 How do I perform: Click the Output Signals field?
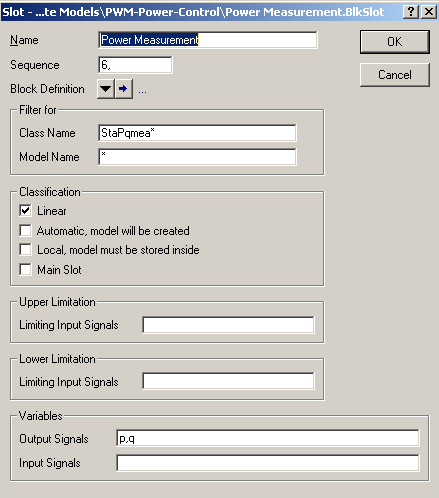pos(268,438)
